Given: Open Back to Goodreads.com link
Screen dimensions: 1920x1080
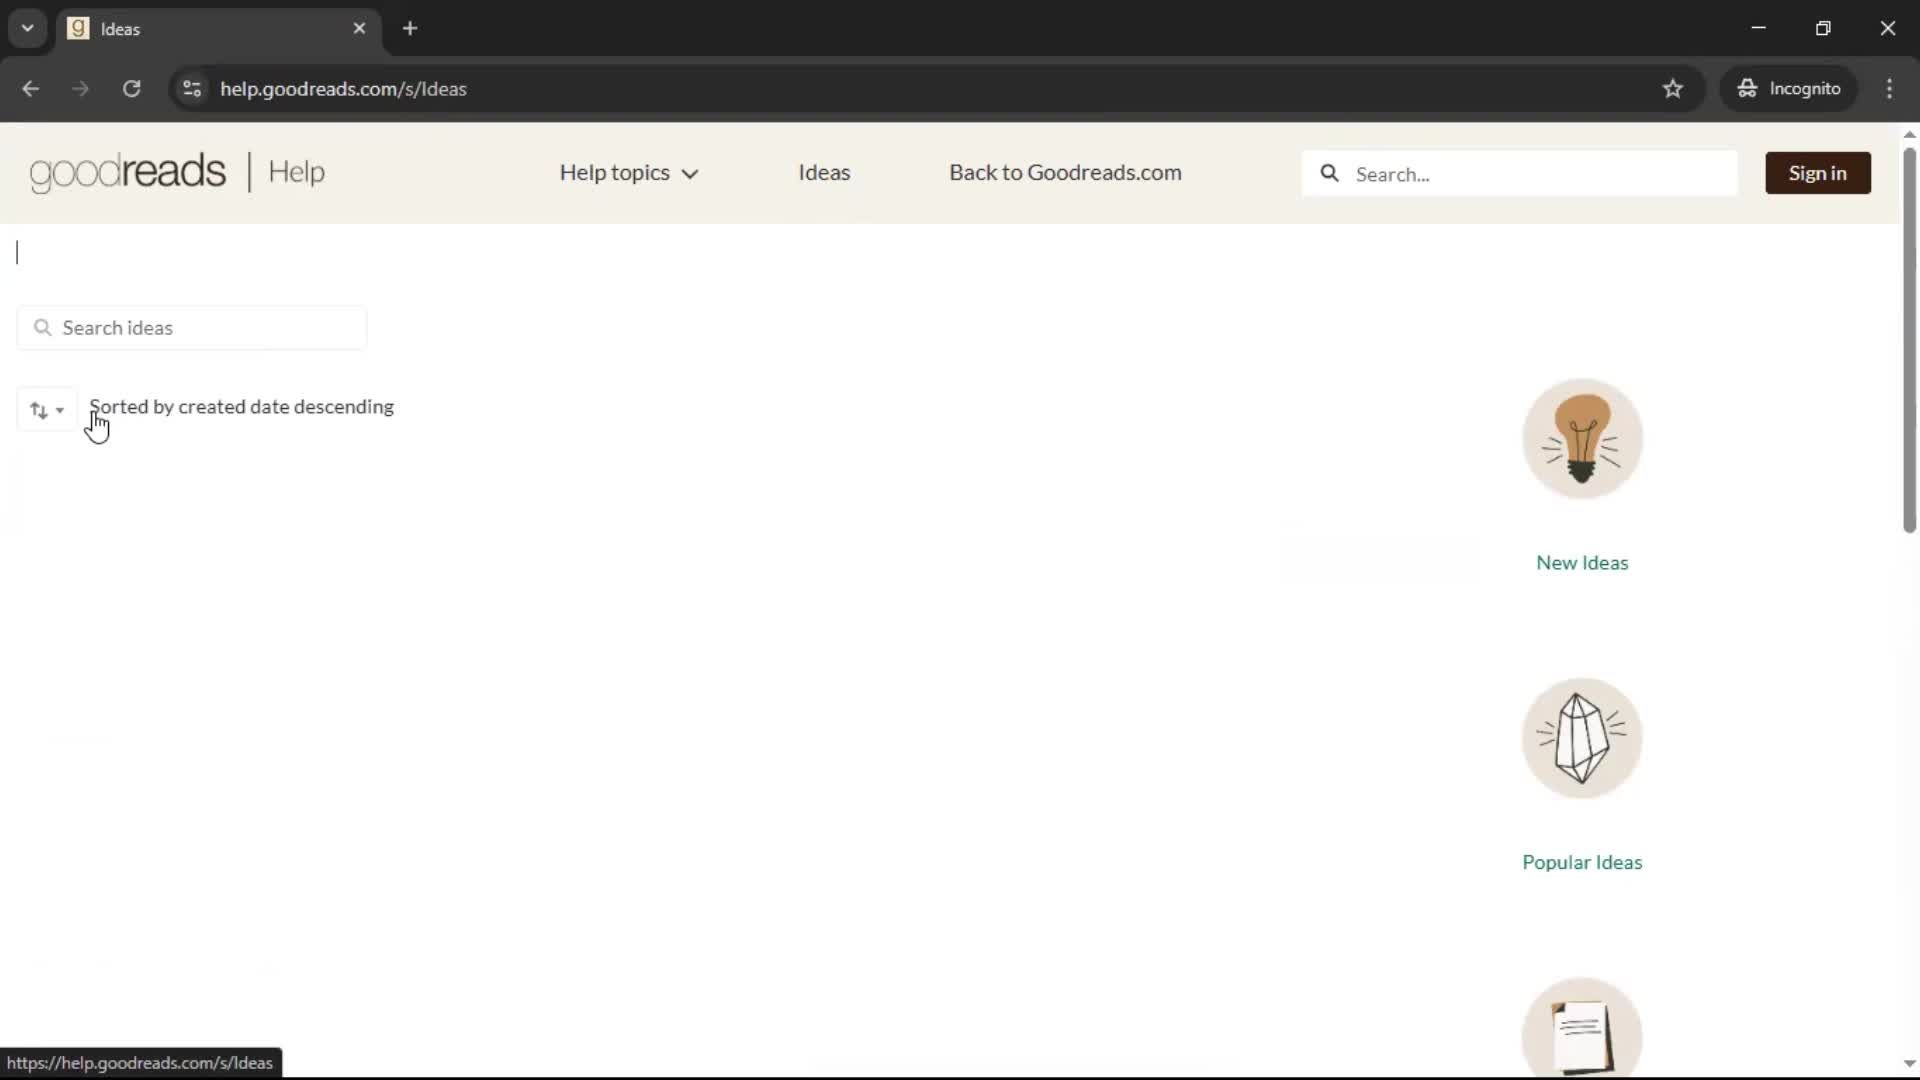Looking at the screenshot, I should [x=1065, y=172].
